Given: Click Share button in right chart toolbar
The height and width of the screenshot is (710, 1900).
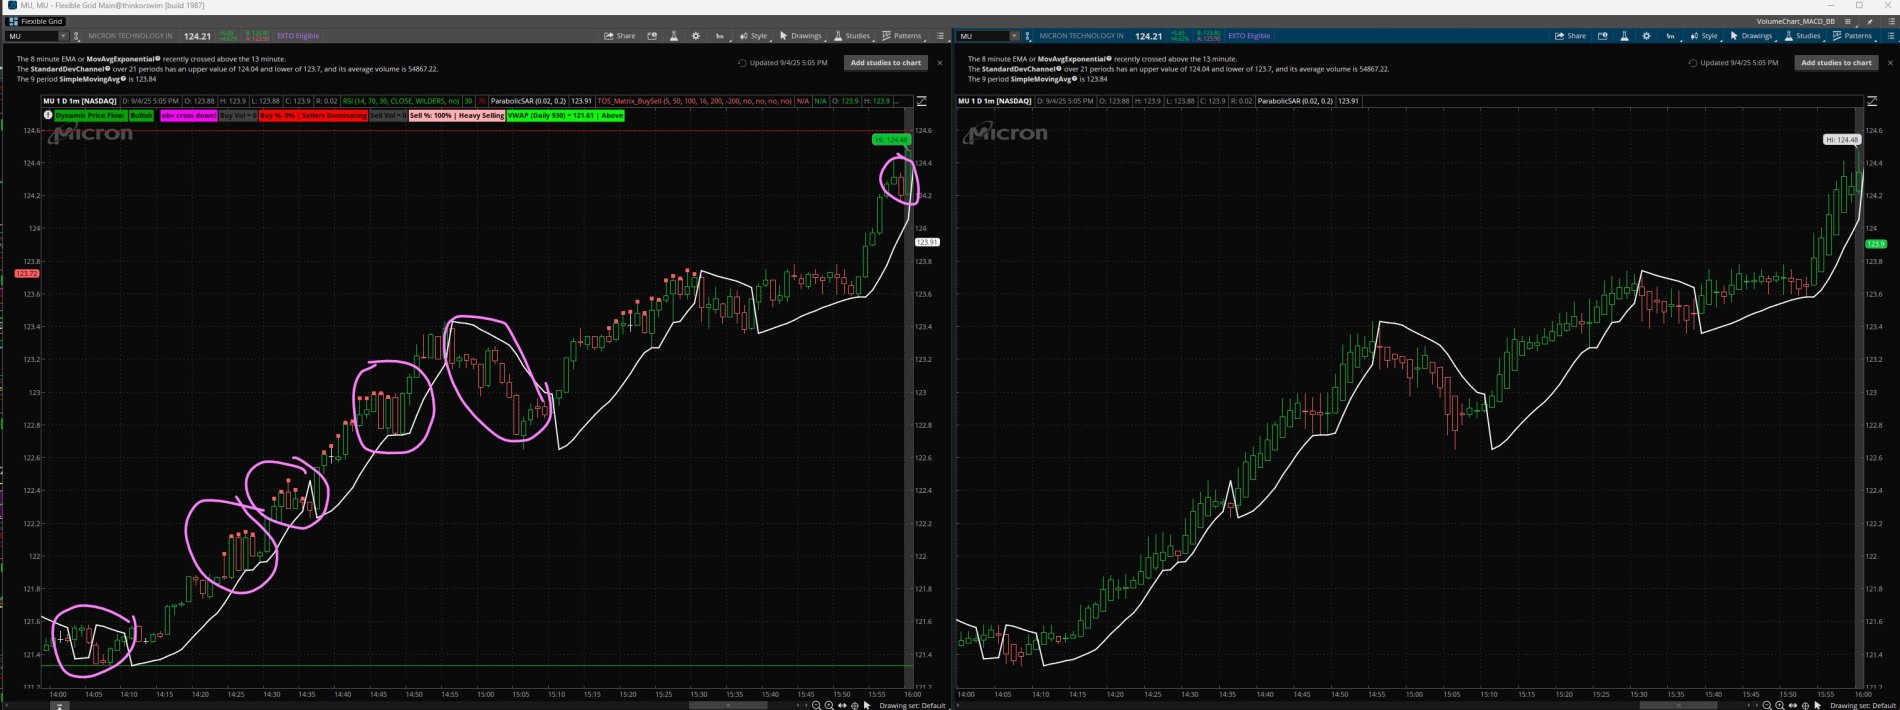Looking at the screenshot, I should click(x=1570, y=36).
